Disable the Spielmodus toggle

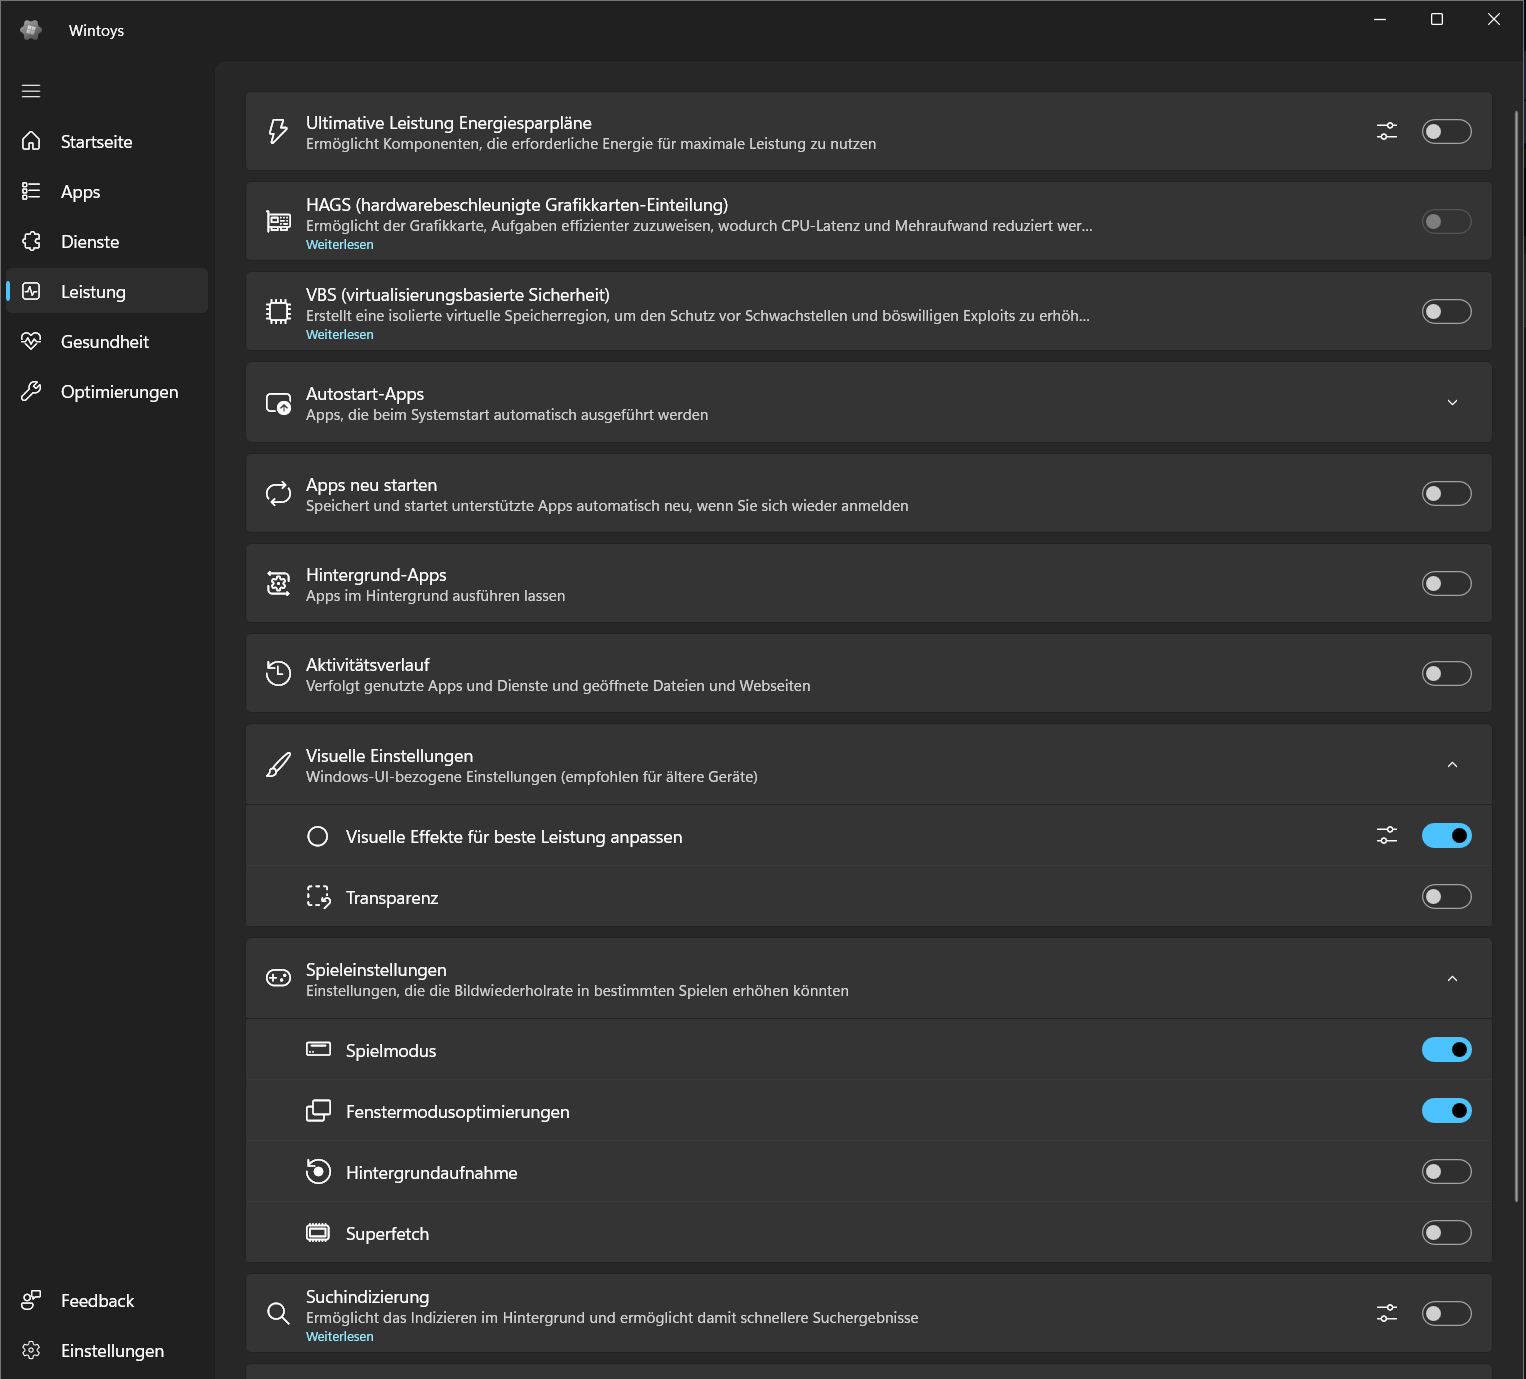[1446, 1049]
